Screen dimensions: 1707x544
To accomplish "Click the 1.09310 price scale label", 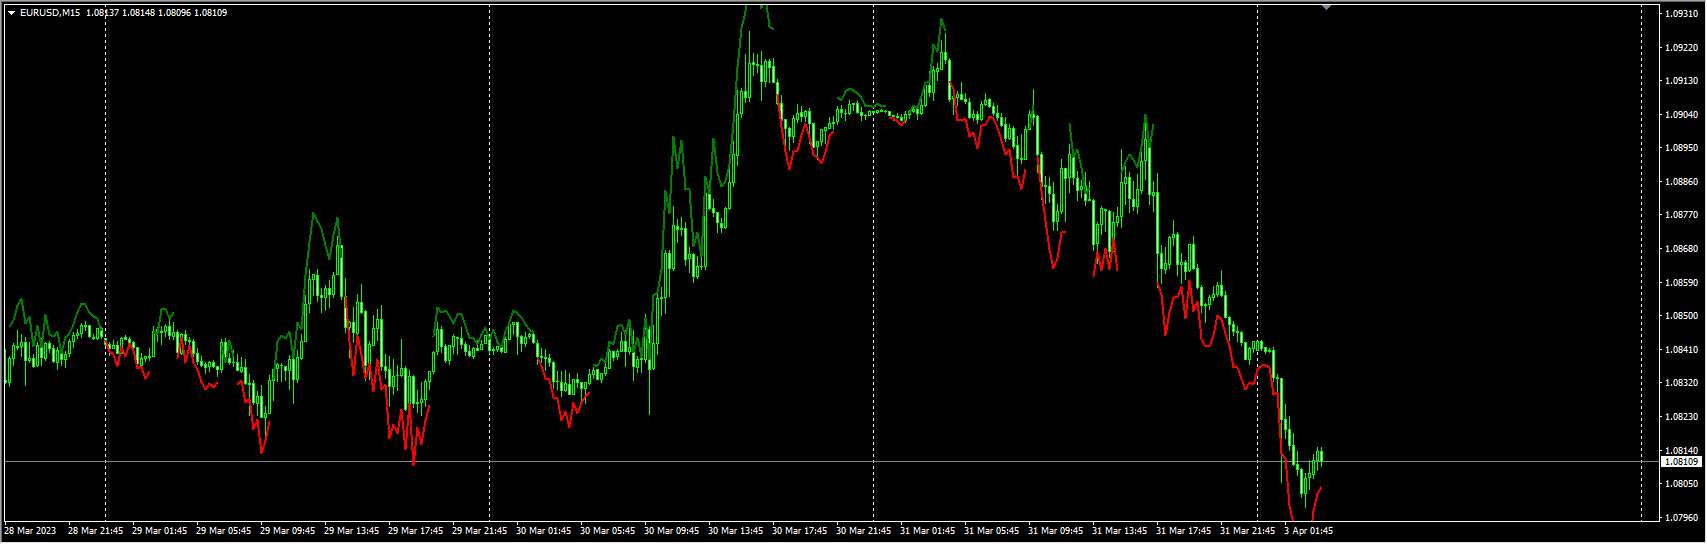I will 1683,14.
